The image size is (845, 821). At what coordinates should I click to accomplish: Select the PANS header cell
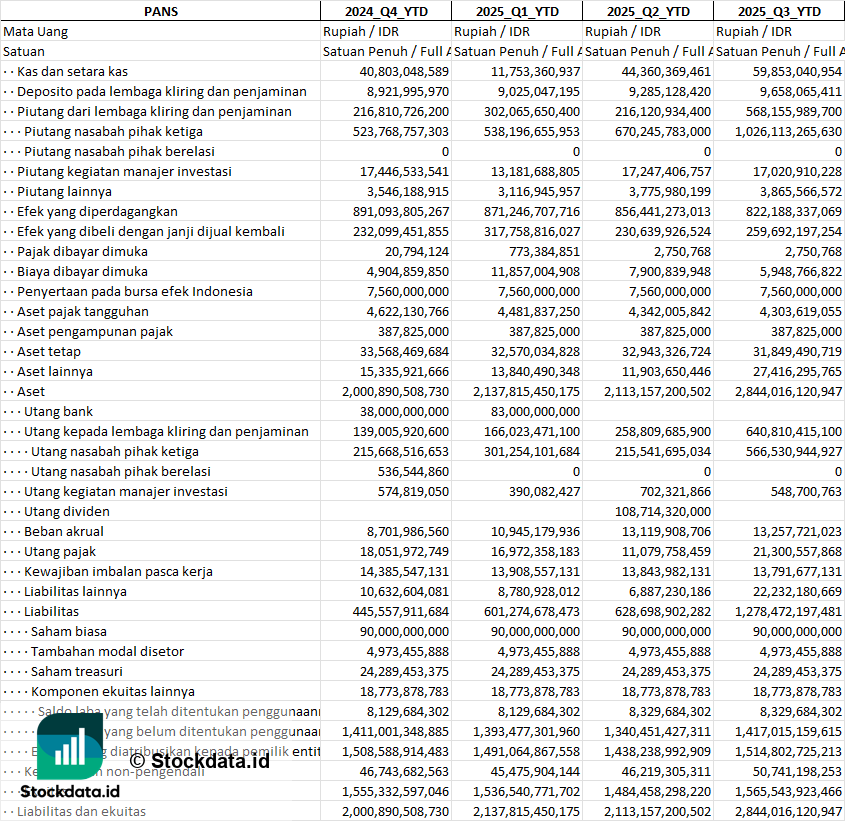(x=160, y=11)
